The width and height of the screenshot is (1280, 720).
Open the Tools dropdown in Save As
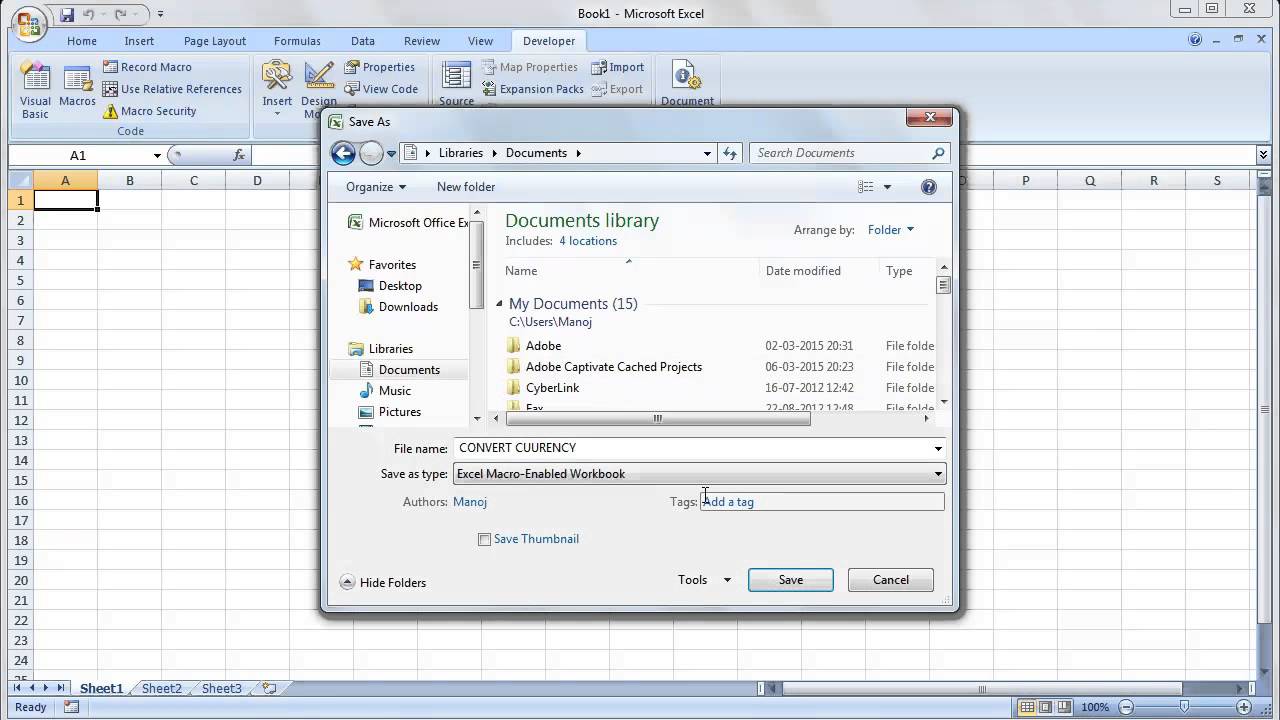704,580
